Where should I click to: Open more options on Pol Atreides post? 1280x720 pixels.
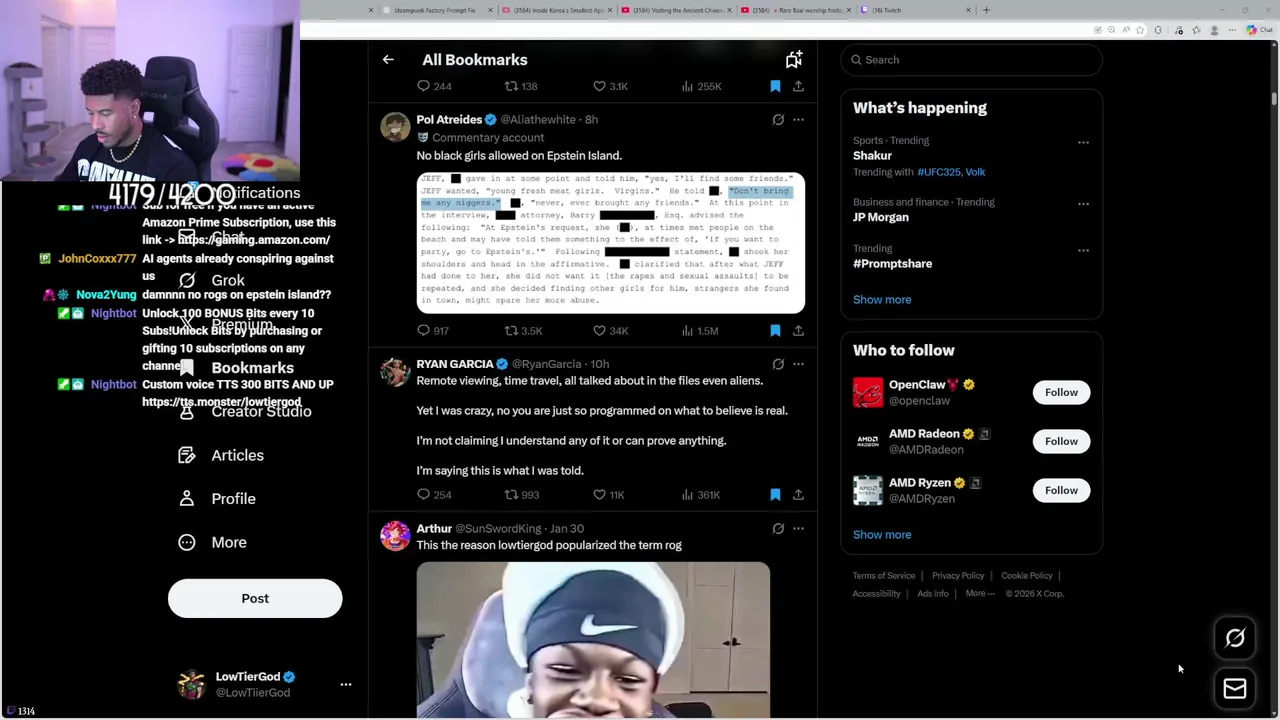[798, 120]
